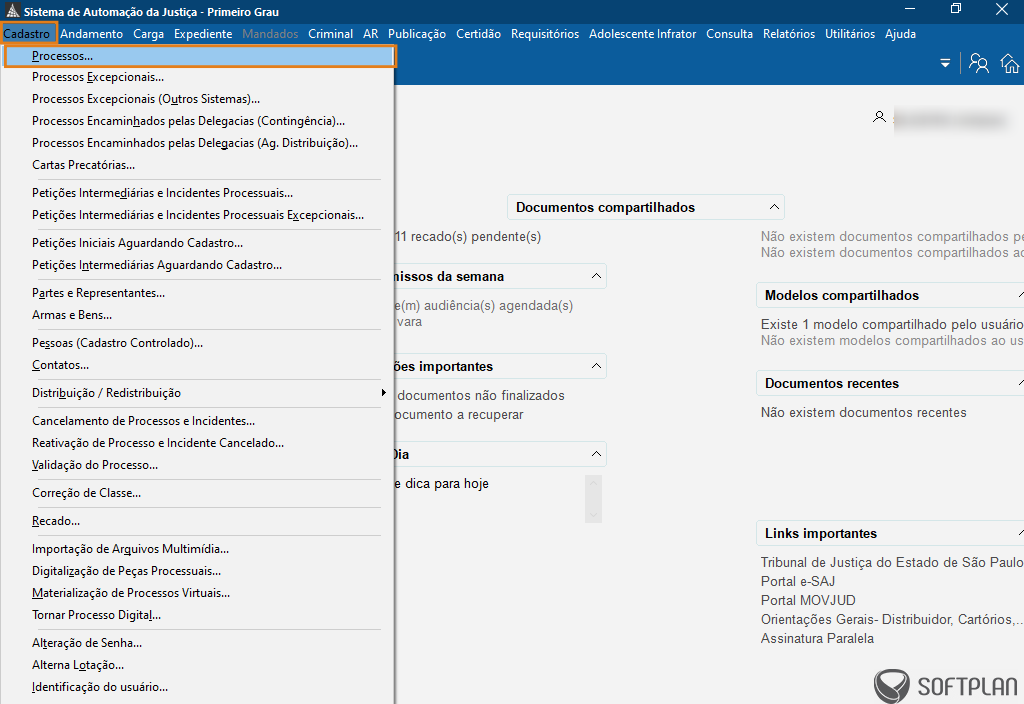Click the small down-arrow toolbar icon
Image resolution: width=1024 pixels, height=704 pixels.
coord(945,63)
